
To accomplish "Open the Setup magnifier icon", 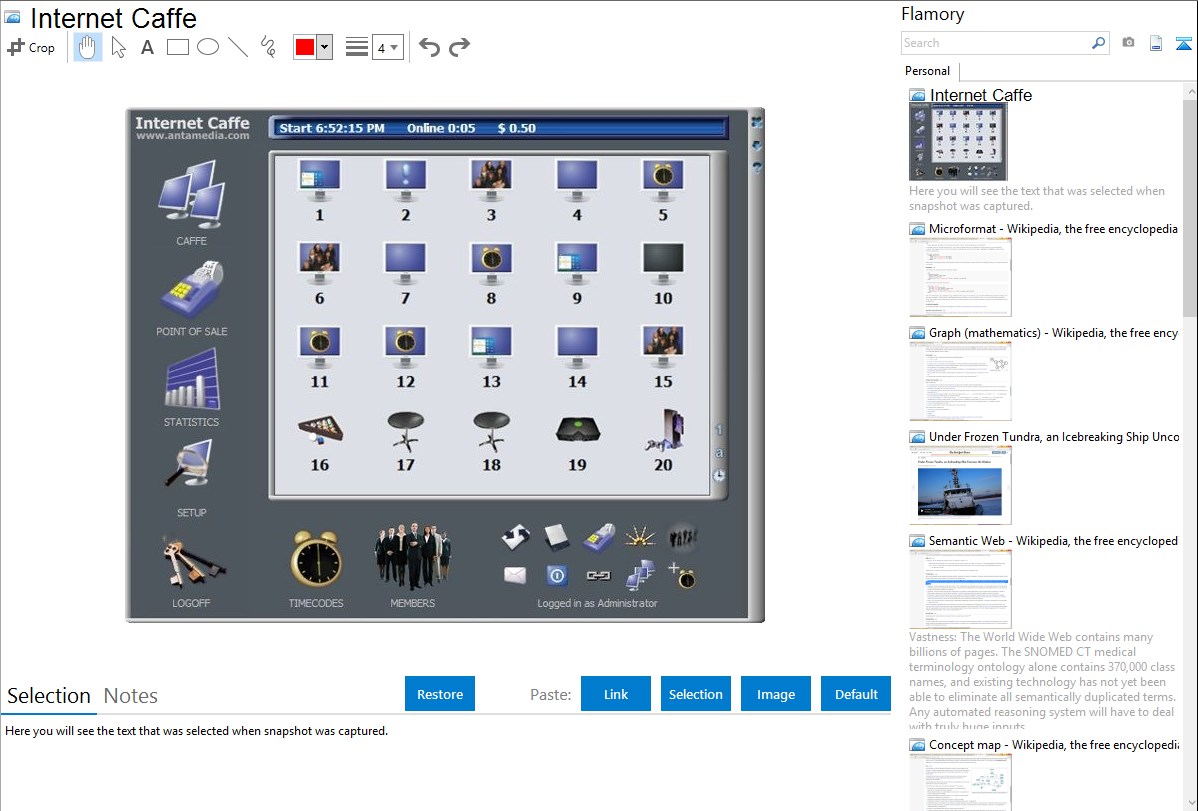I will 189,465.
